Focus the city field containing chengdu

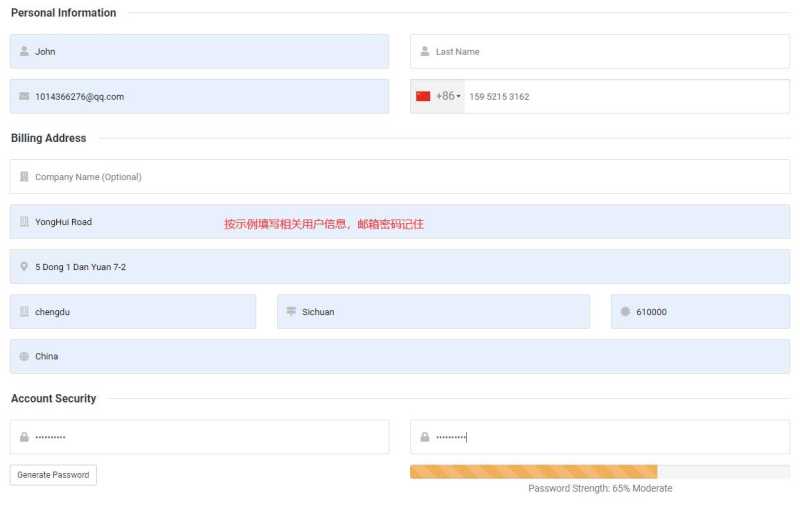[x=133, y=311]
